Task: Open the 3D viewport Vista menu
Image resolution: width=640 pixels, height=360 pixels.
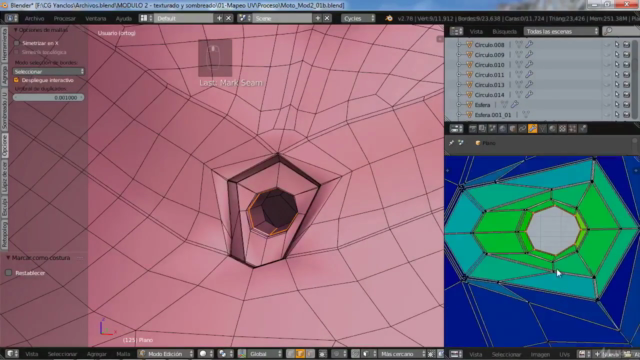Action: point(31,354)
